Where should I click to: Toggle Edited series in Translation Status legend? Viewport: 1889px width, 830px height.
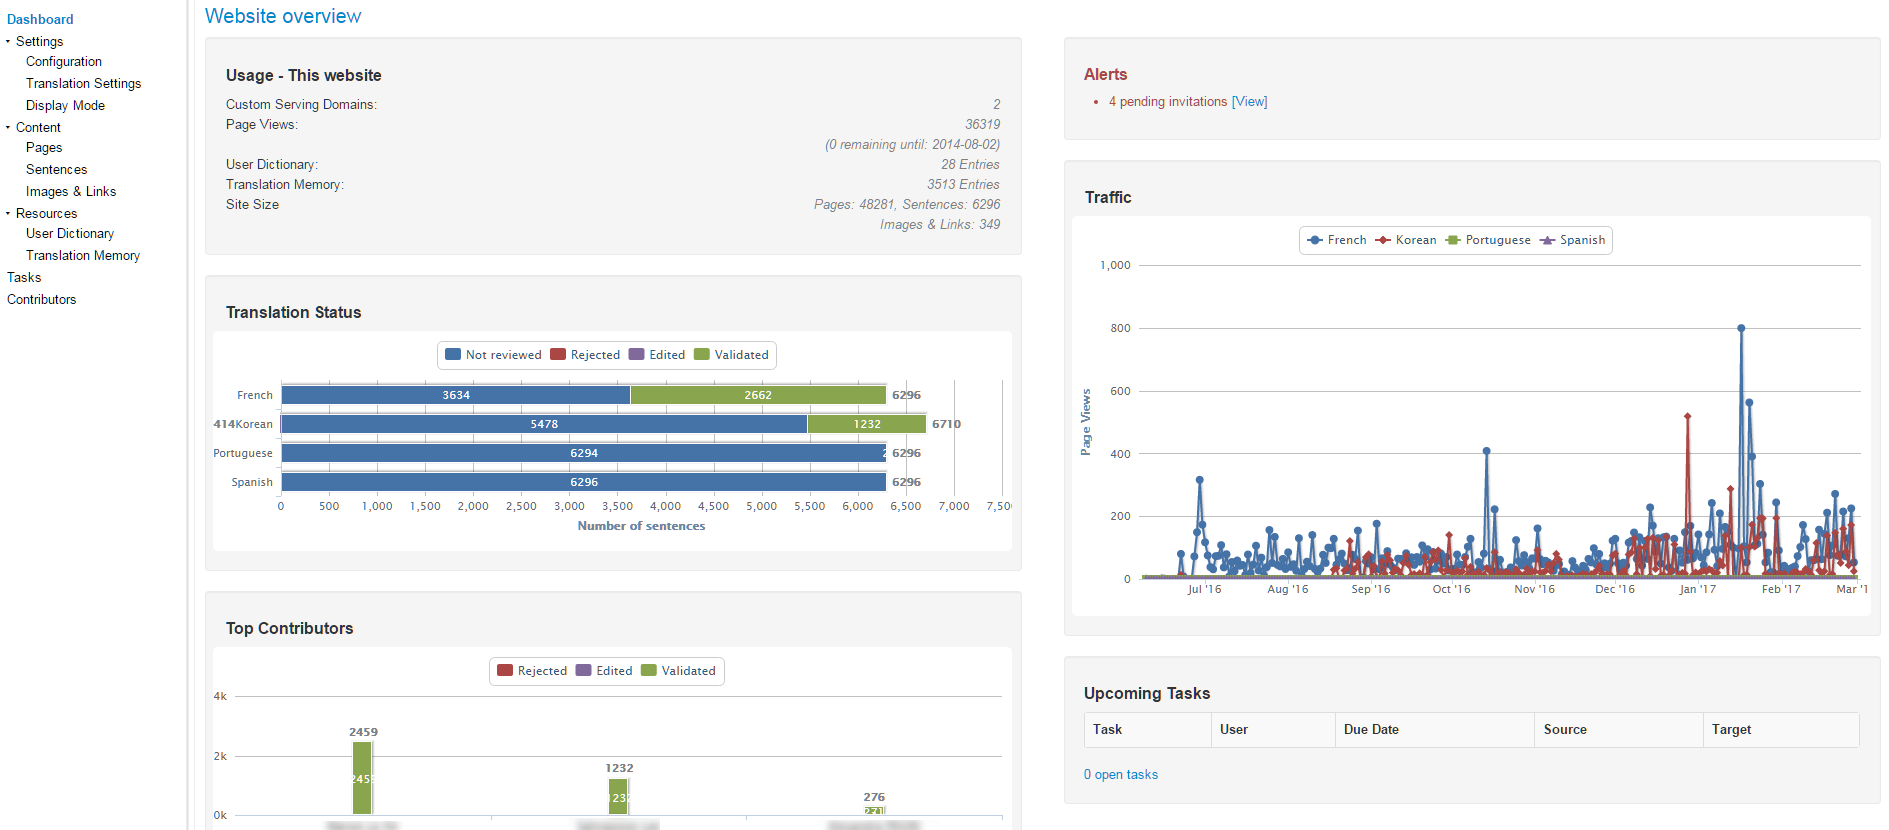tap(657, 355)
